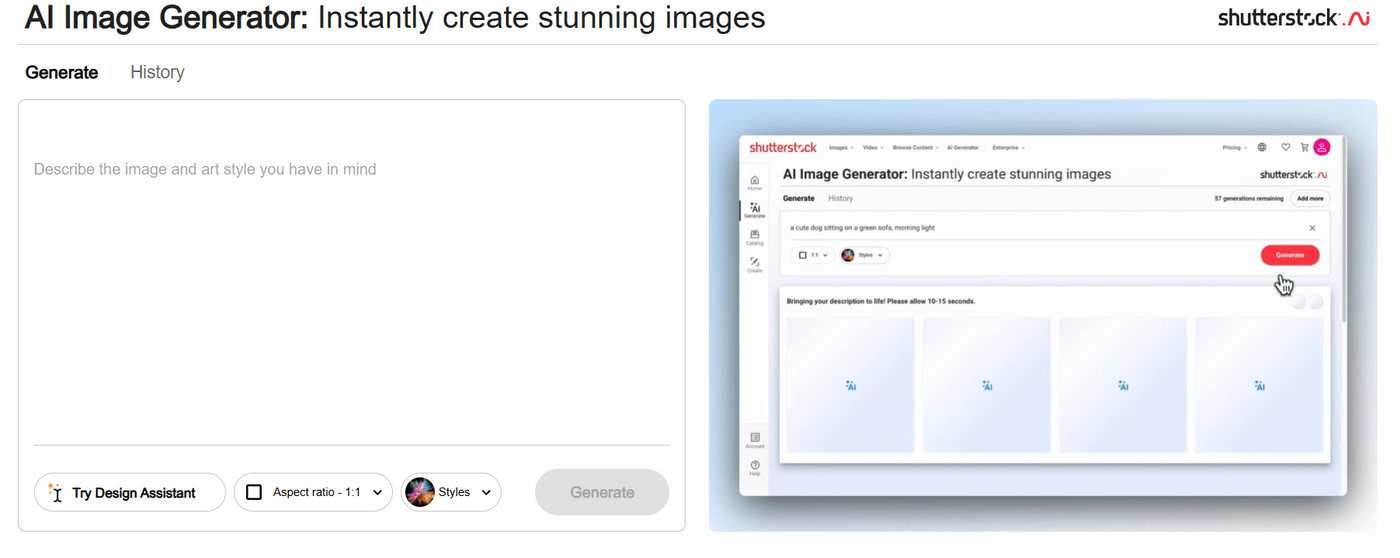Screen dimensions: 1400x558
Task: Click the second AI placeholder tile in the preview
Action: tap(986, 385)
